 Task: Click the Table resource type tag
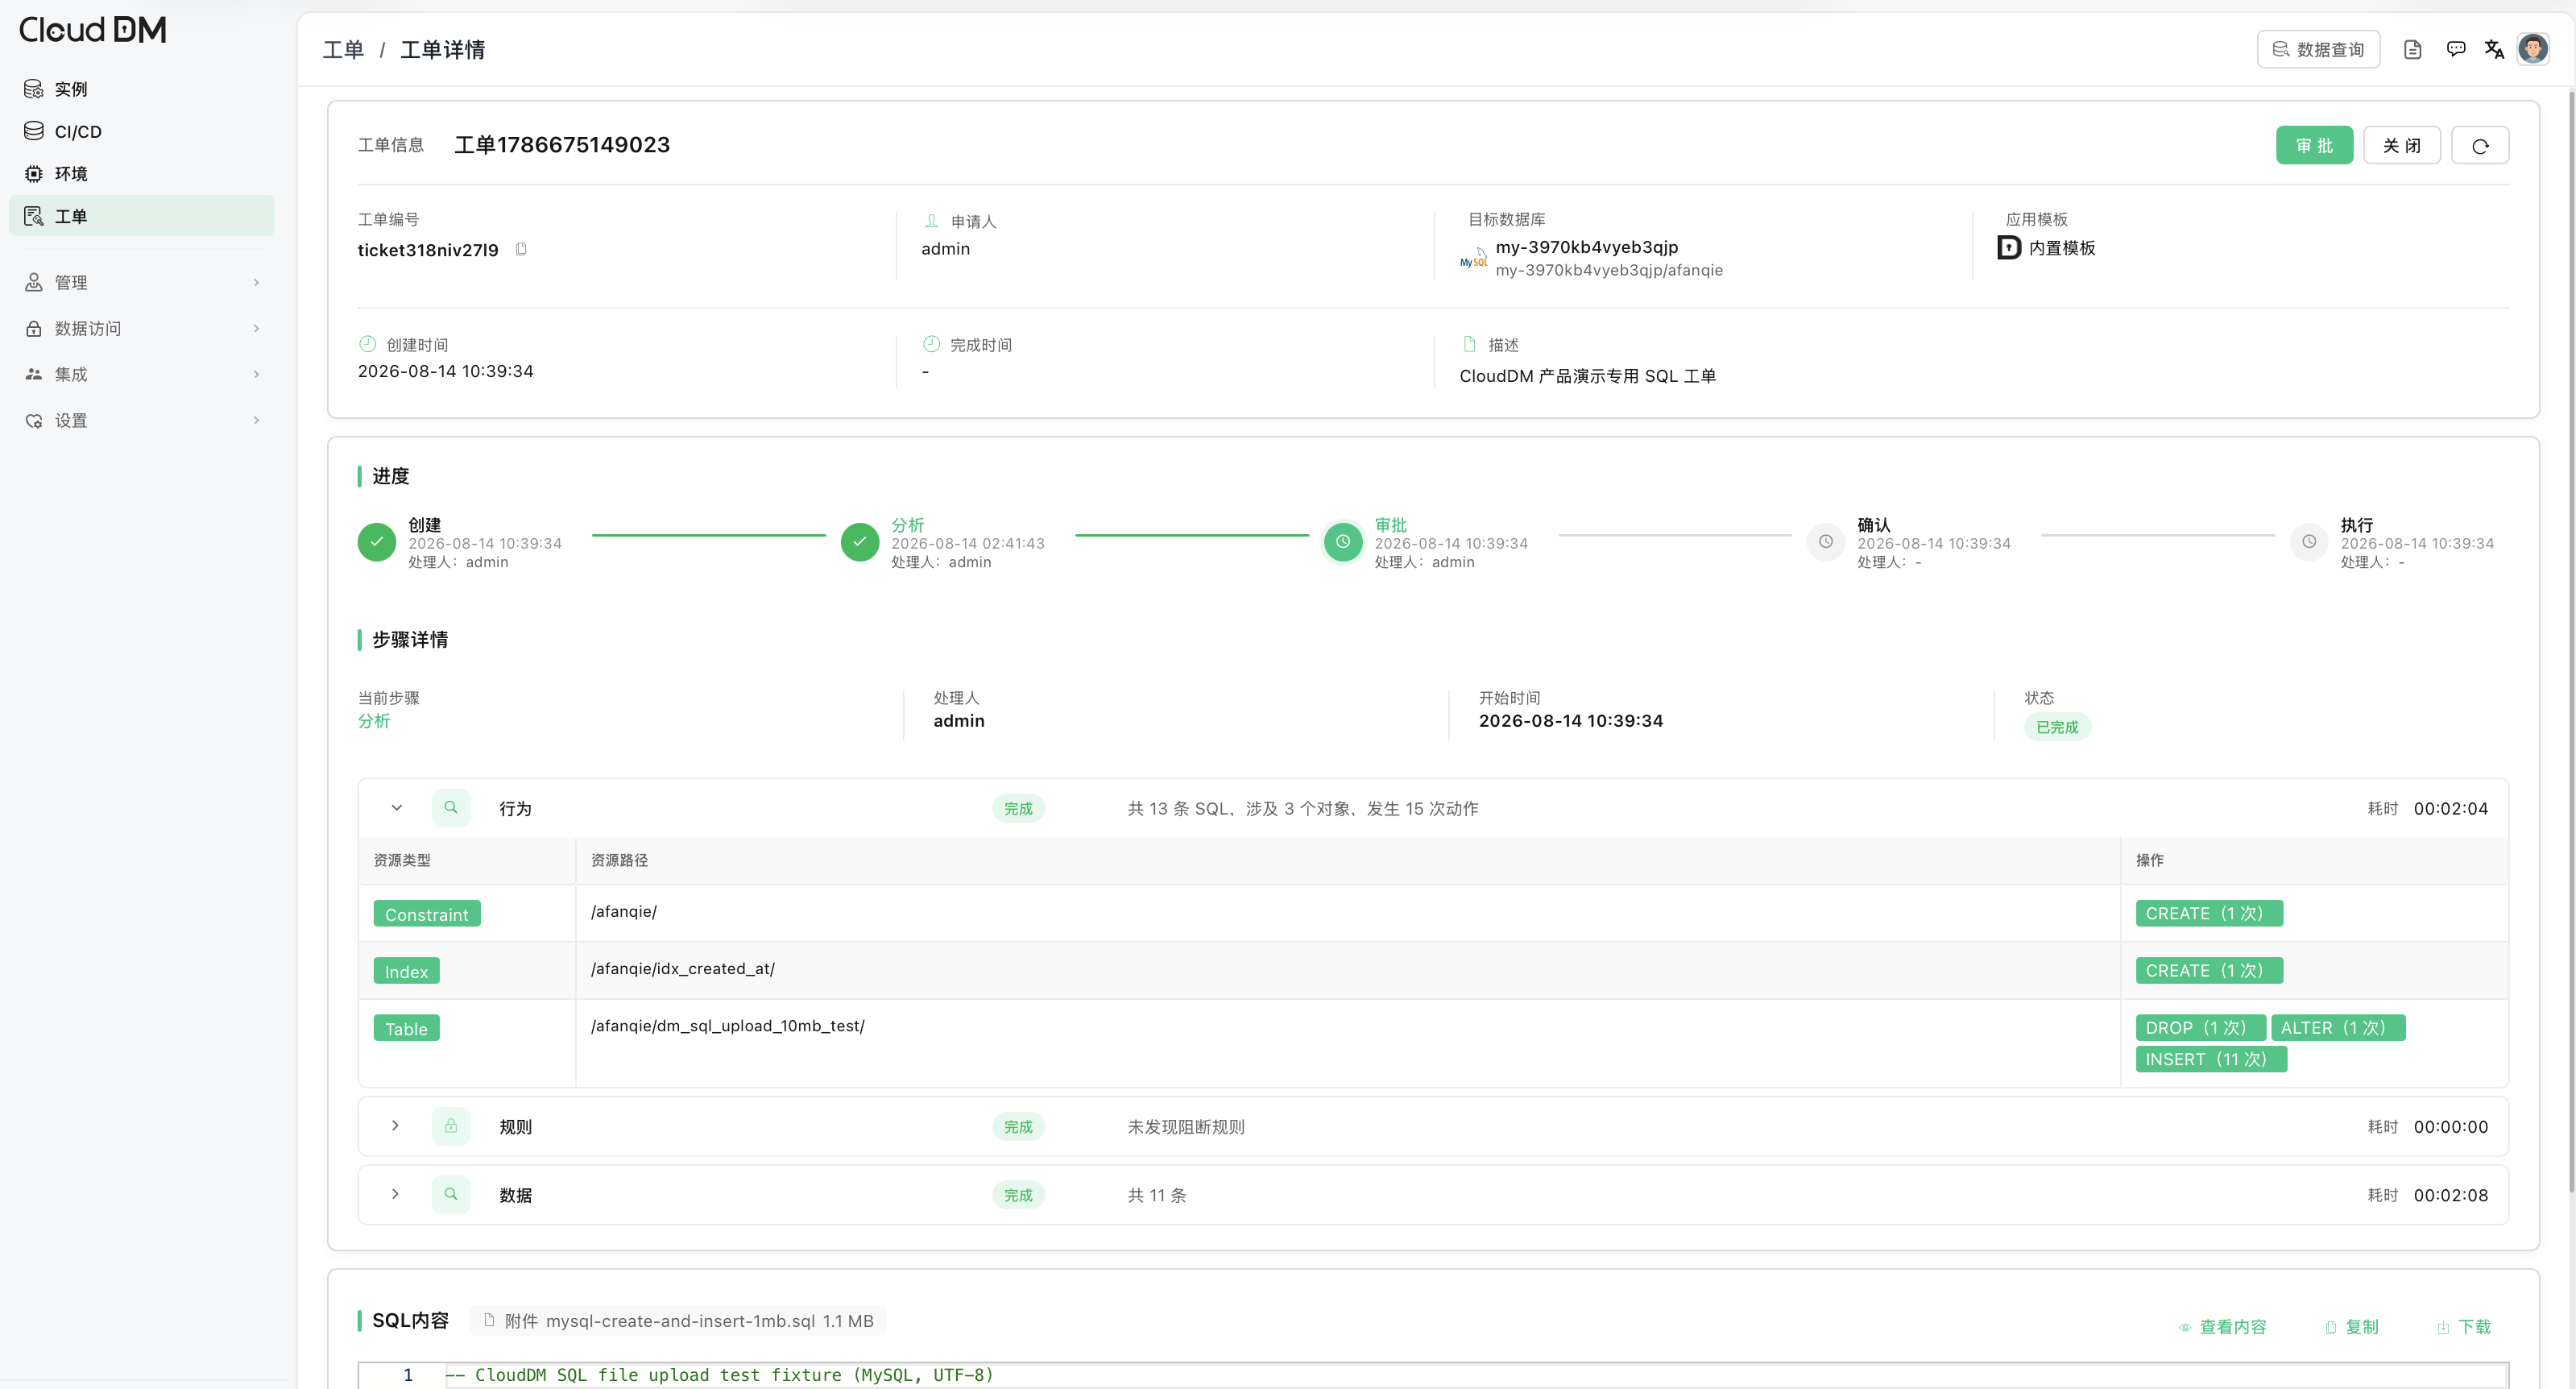tap(406, 1028)
